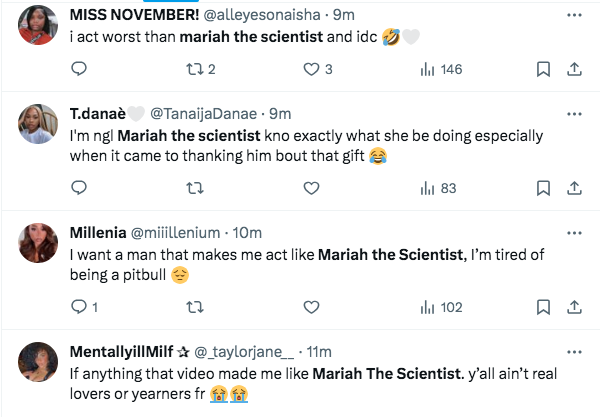600x417 pixels.
Task: Like the MISS NOVEMBER! tweet
Action: pyautogui.click(x=311, y=69)
